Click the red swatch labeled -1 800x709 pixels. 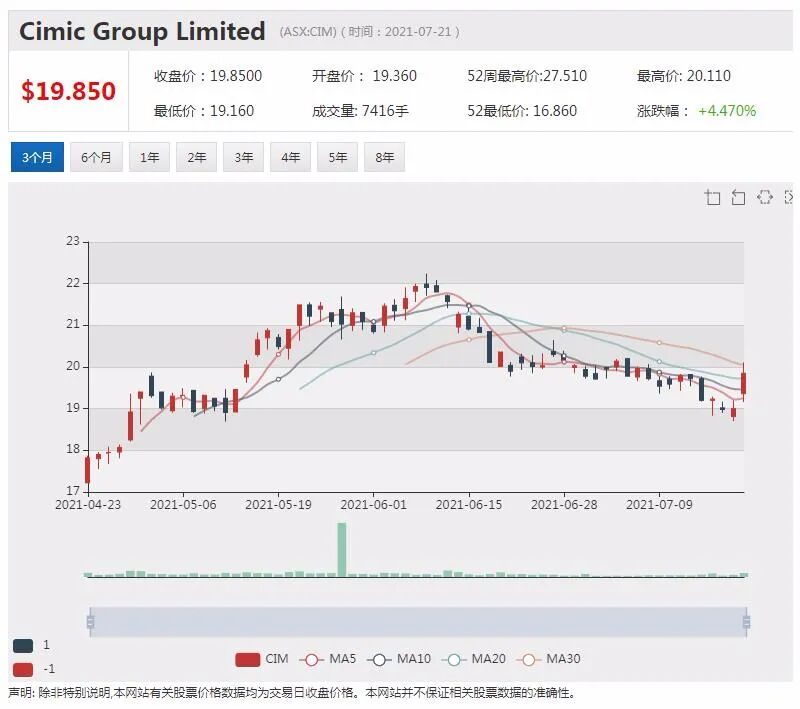tap(23, 669)
